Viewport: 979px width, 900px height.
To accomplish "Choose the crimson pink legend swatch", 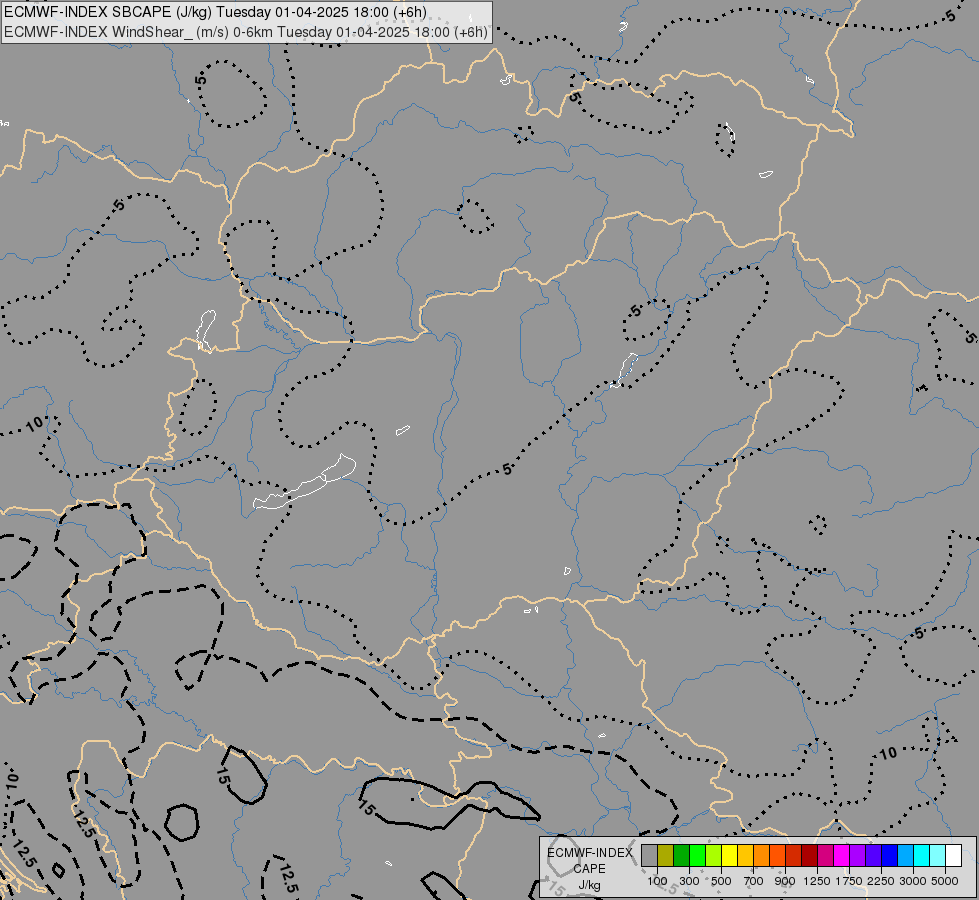I will 825,856.
